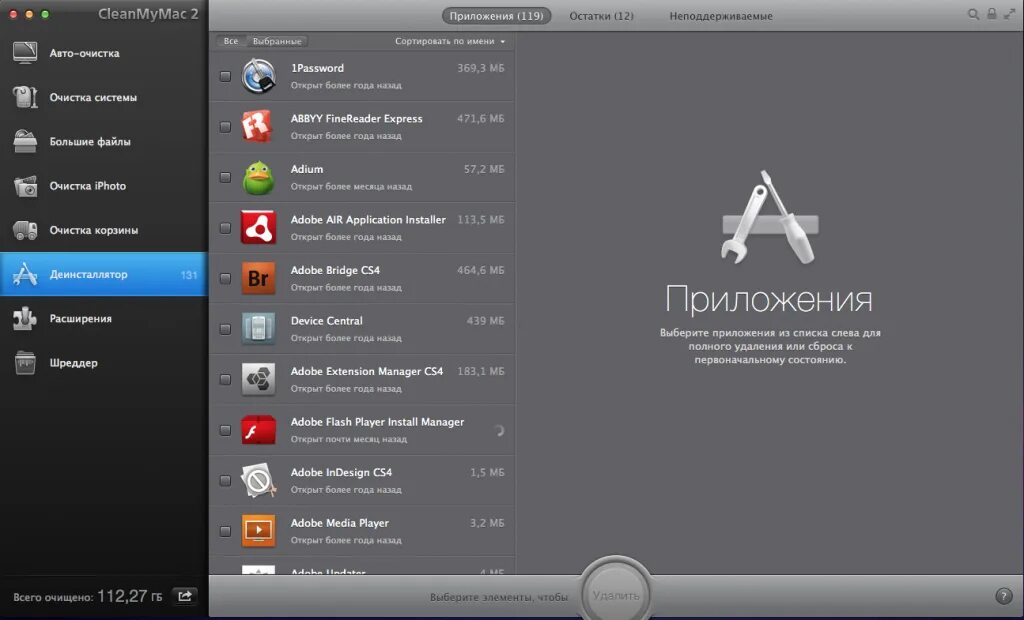This screenshot has width=1024, height=620.
Task: Open the Авто-очистка monitor icon
Action: (25, 53)
